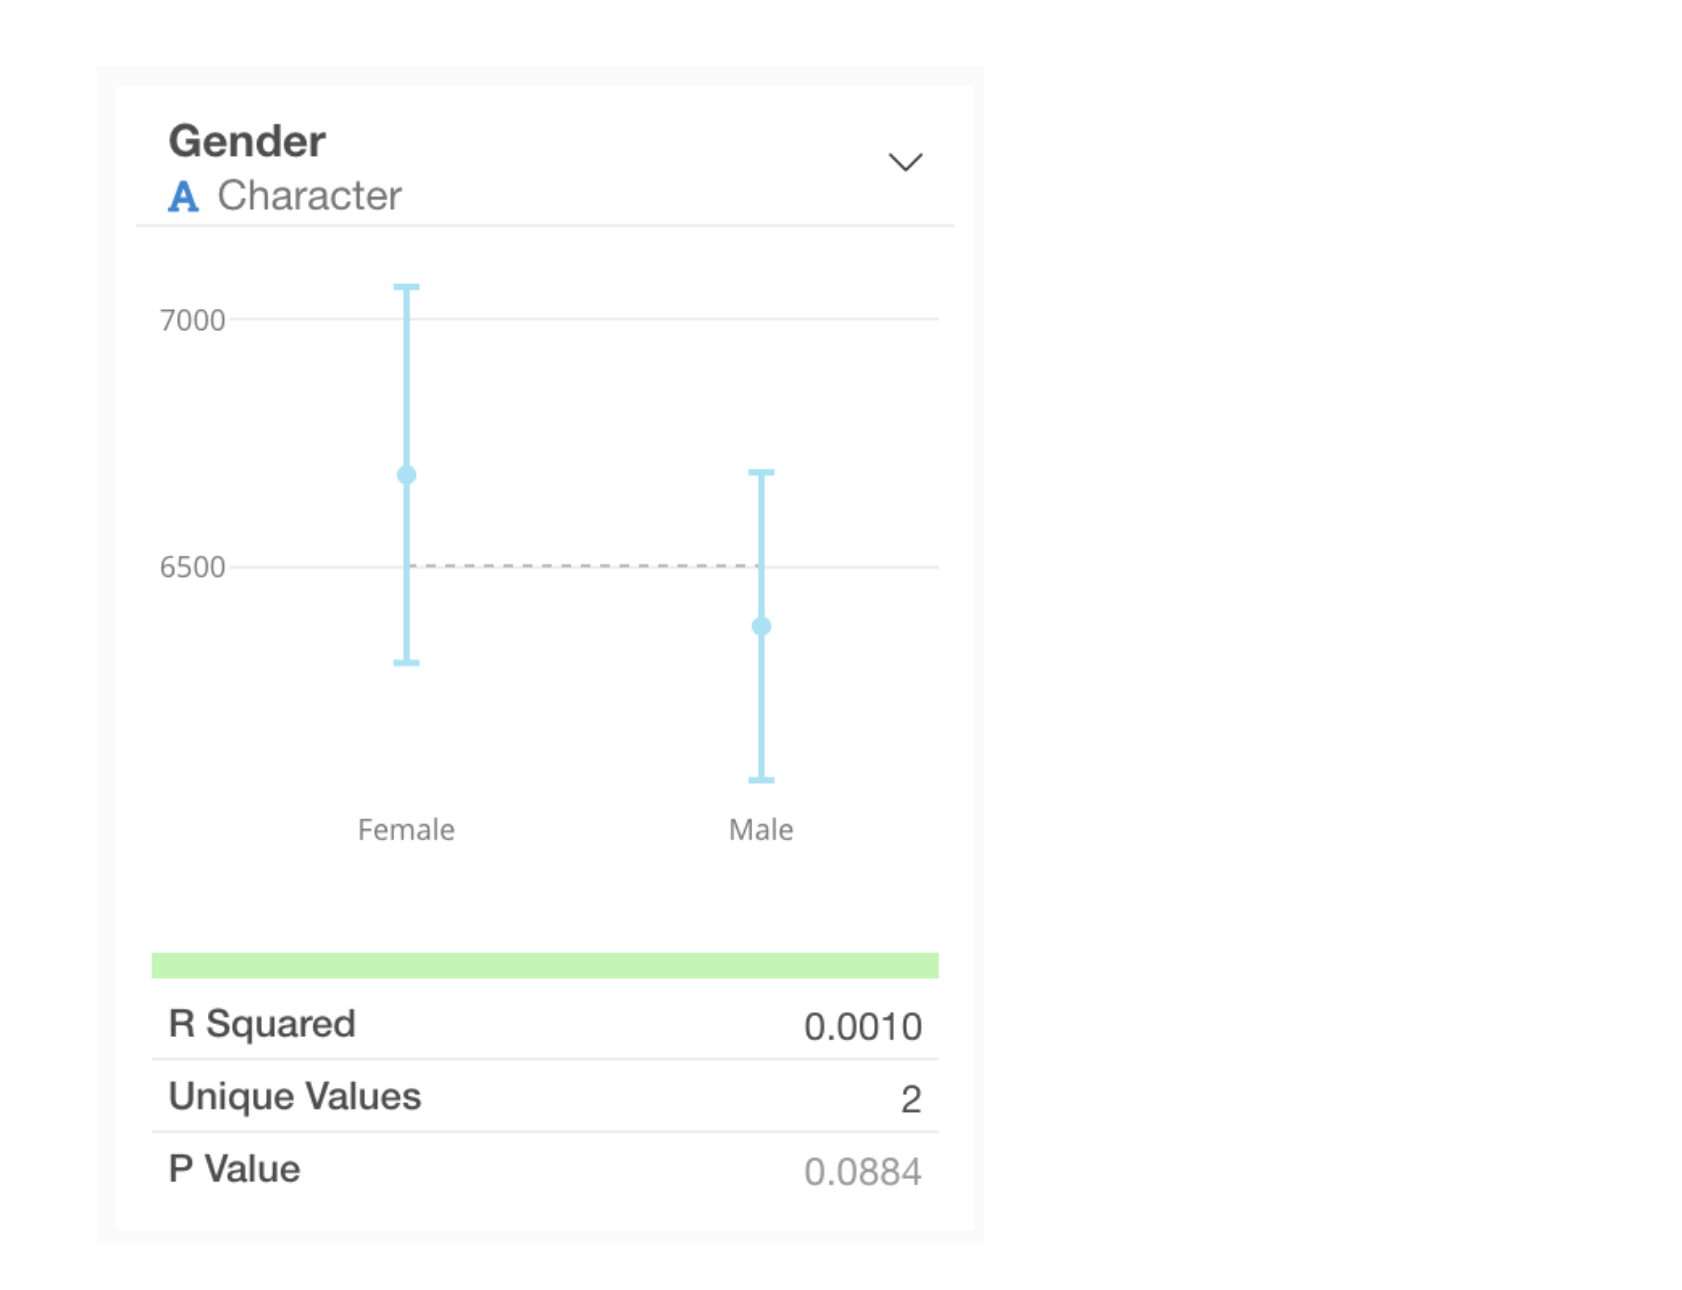
Task: Click the Male error bar top cap
Action: coord(761,472)
